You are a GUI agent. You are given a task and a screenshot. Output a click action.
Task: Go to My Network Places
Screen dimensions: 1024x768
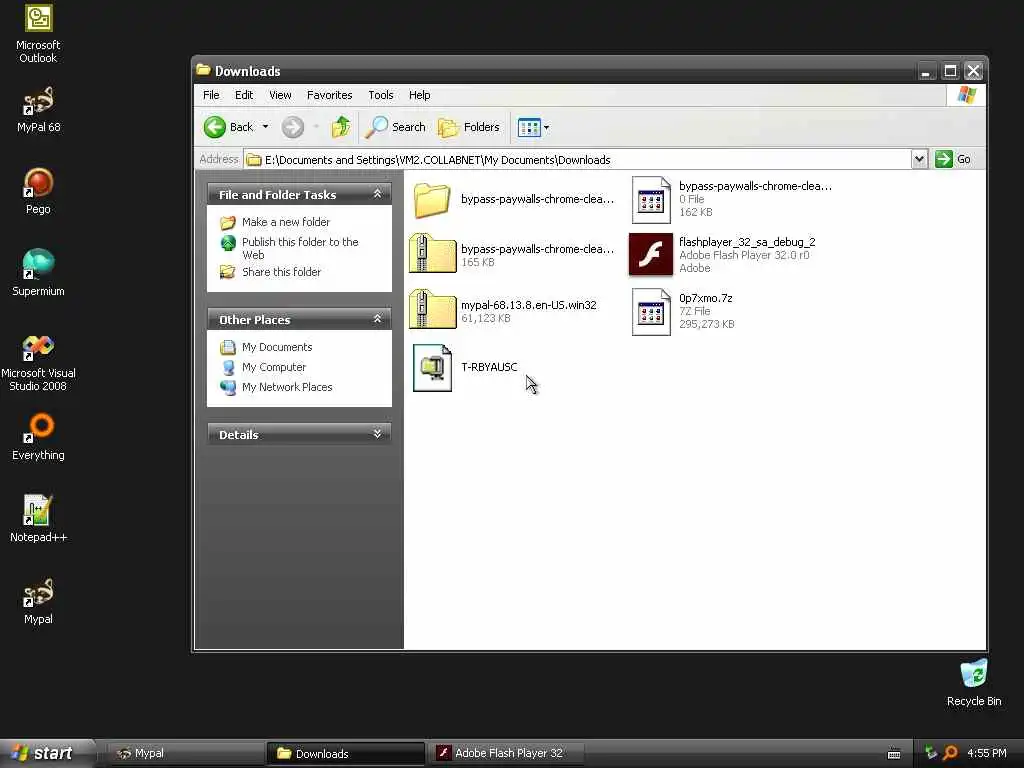click(287, 387)
